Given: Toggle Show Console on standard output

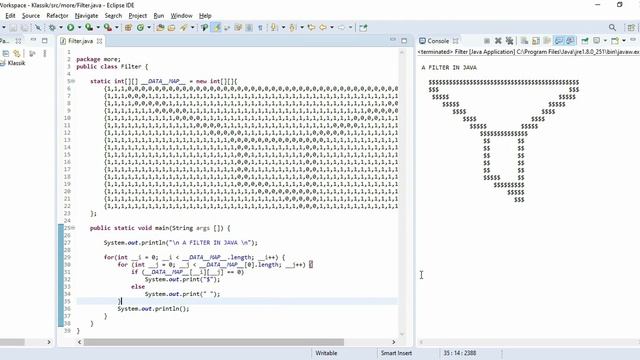Looking at the screenshot, I should point(558,41).
